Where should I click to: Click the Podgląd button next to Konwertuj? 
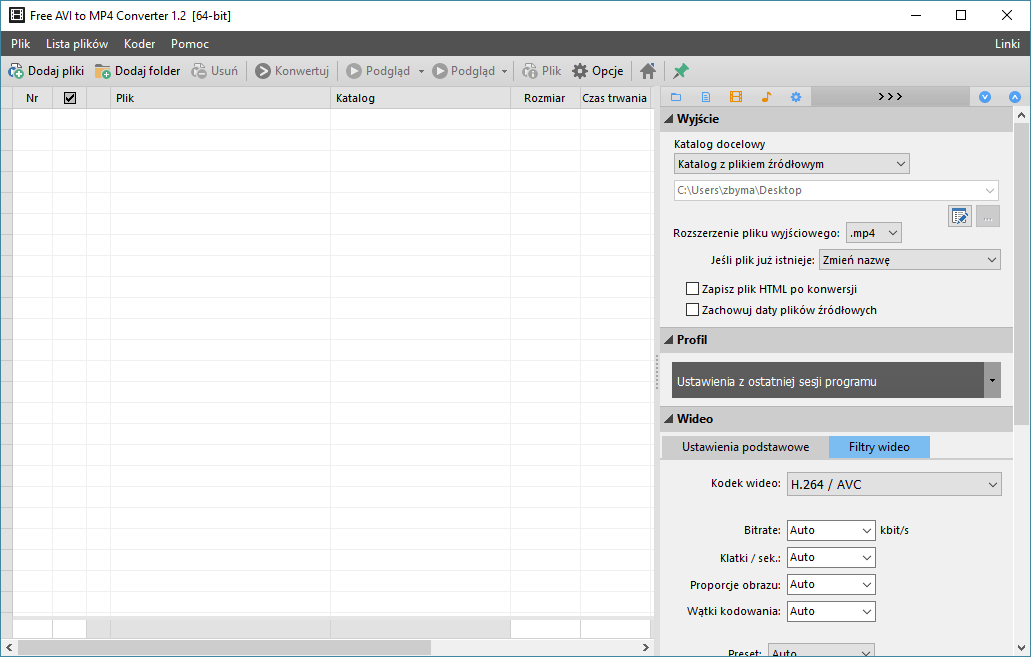tap(378, 71)
